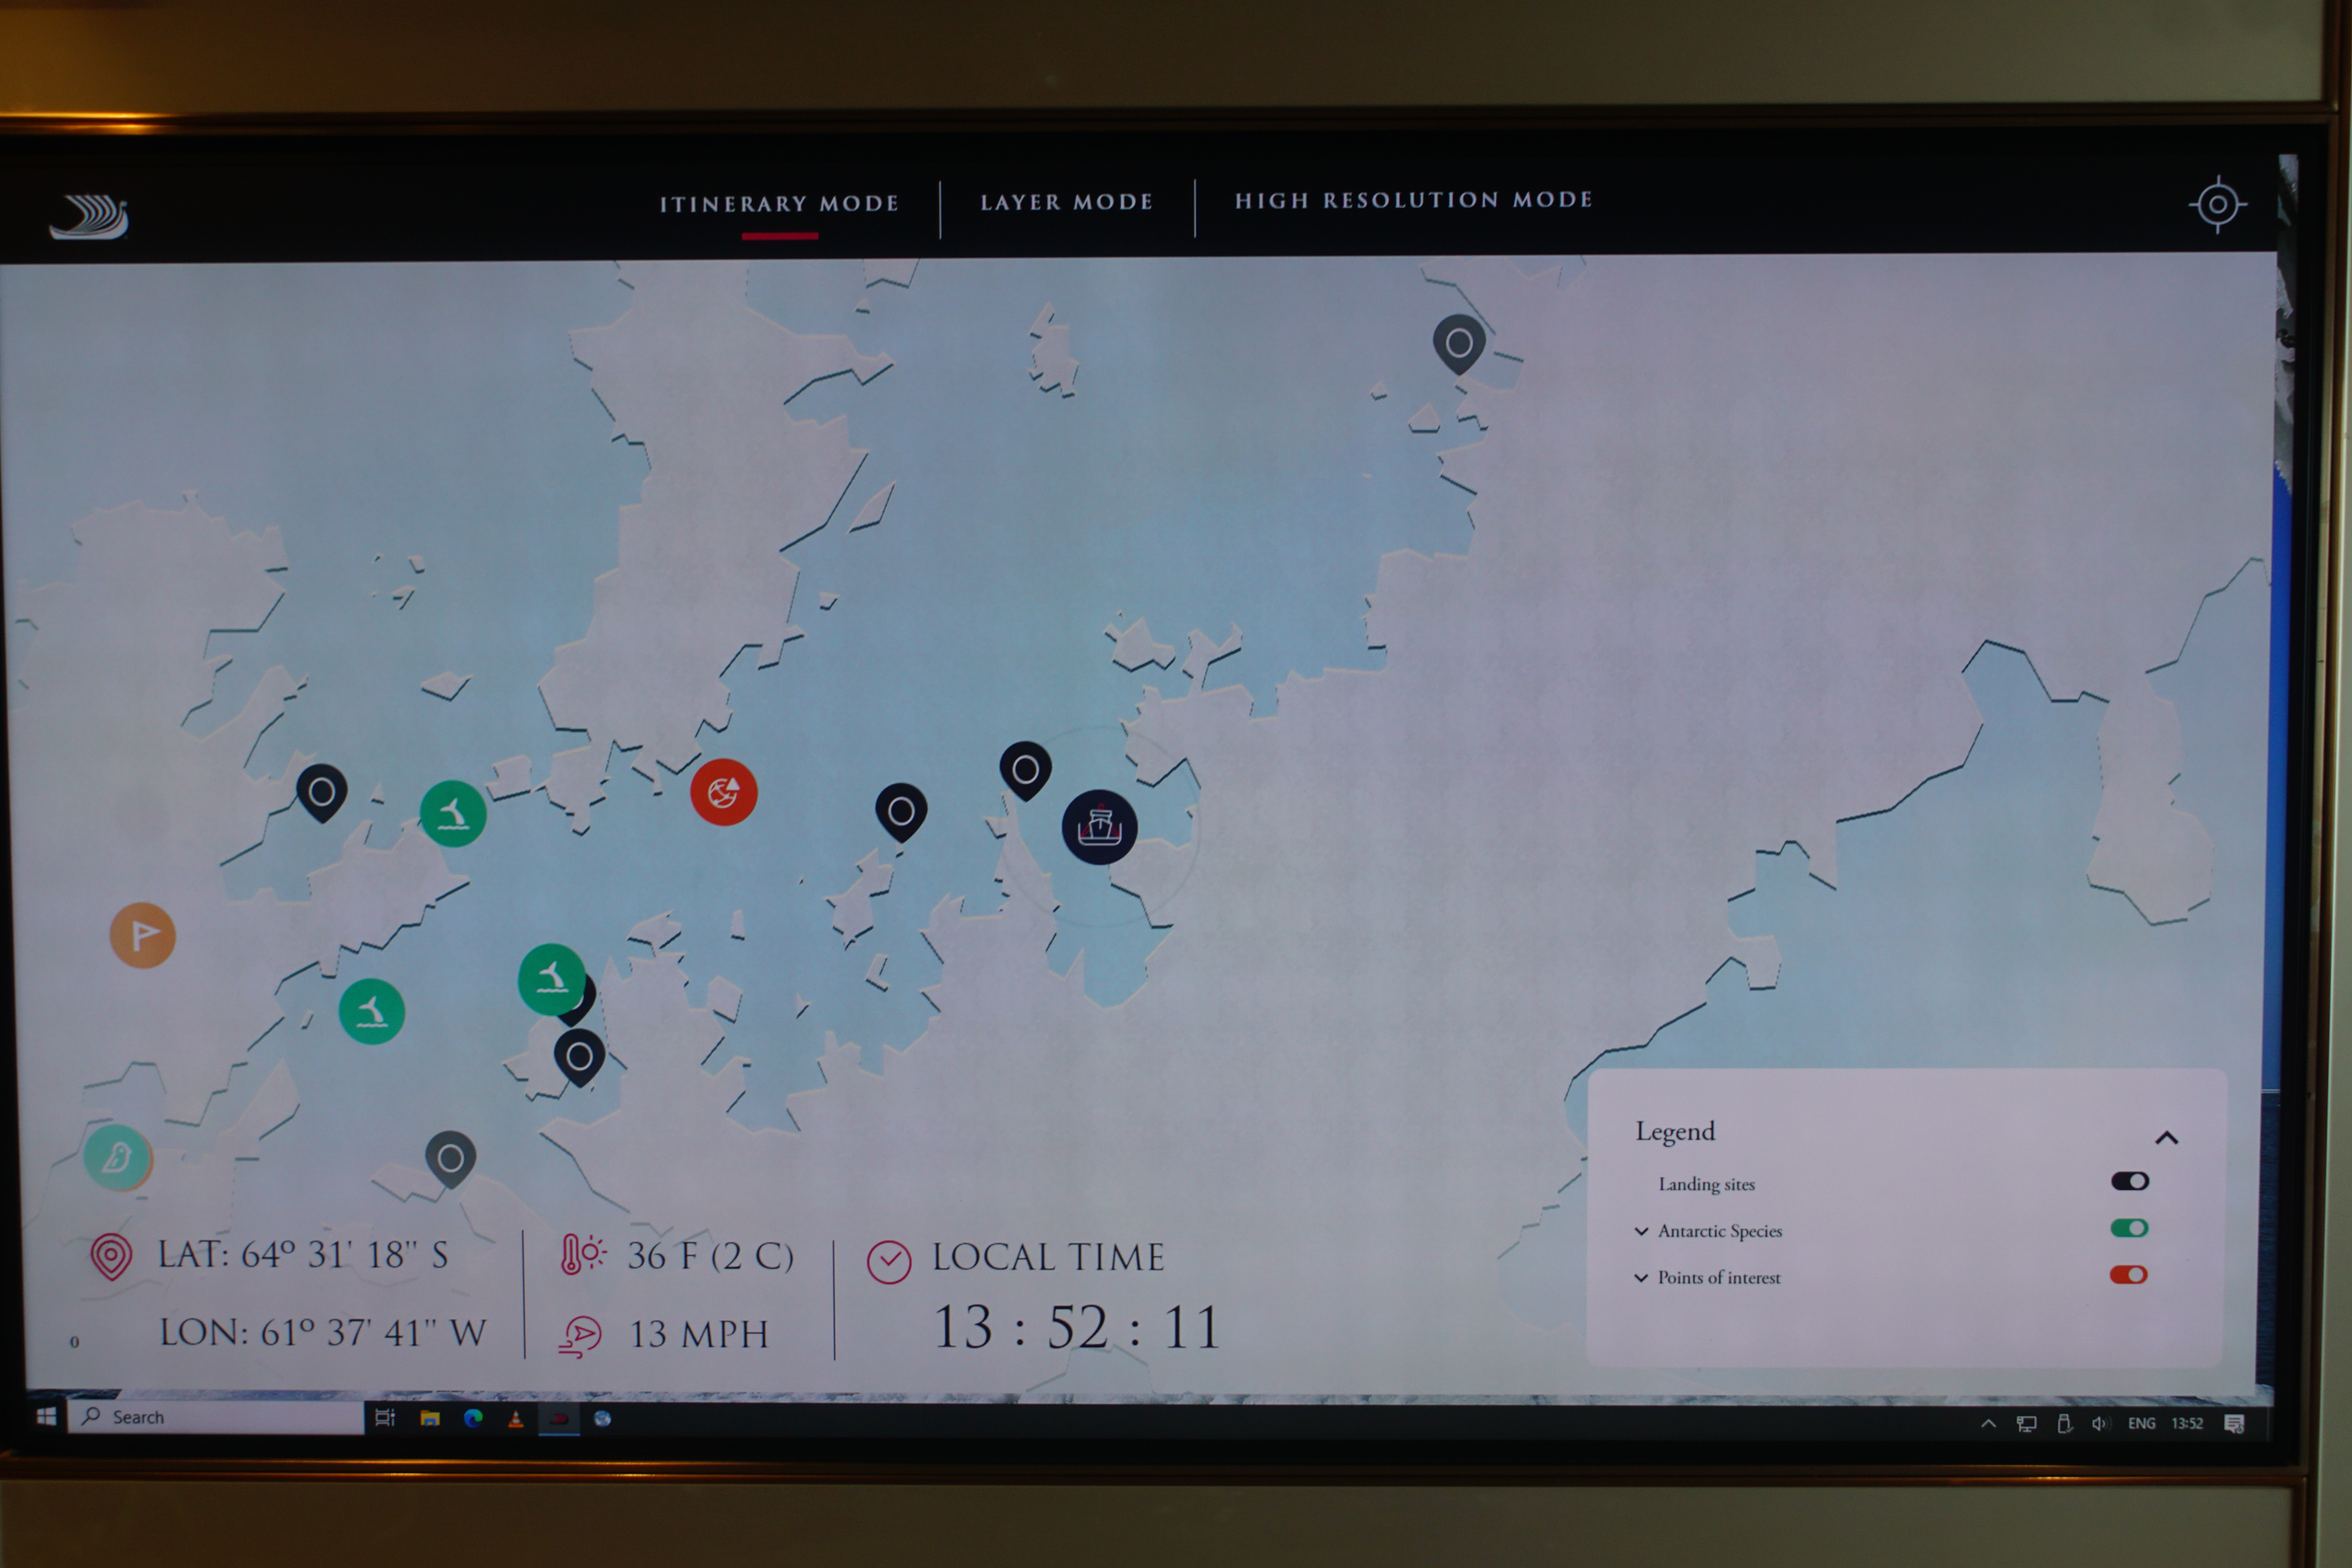This screenshot has height=1568, width=2352.
Task: Expand the Points of interest arrow
Action: tap(1641, 1278)
